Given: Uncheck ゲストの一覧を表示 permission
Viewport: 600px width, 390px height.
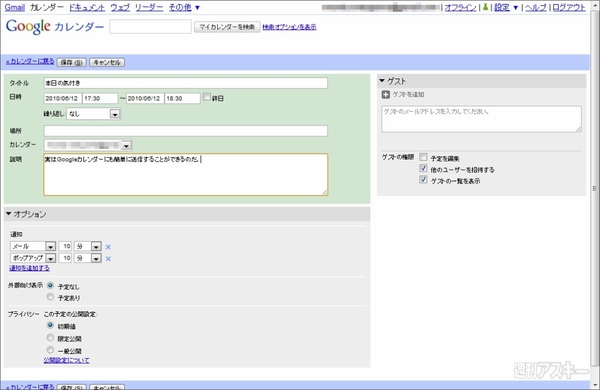Looking at the screenshot, I should 423,179.
